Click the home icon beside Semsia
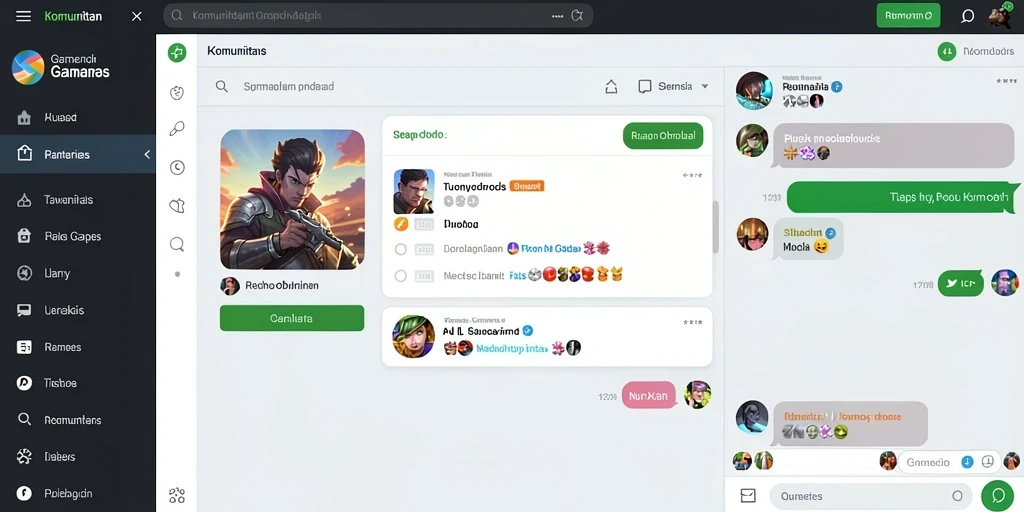The height and width of the screenshot is (512, 1024). tap(611, 86)
